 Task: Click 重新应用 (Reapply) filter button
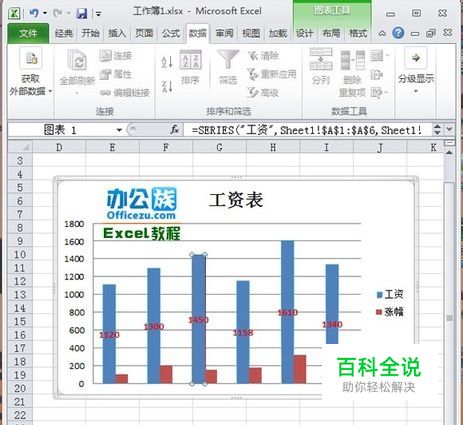click(272, 74)
